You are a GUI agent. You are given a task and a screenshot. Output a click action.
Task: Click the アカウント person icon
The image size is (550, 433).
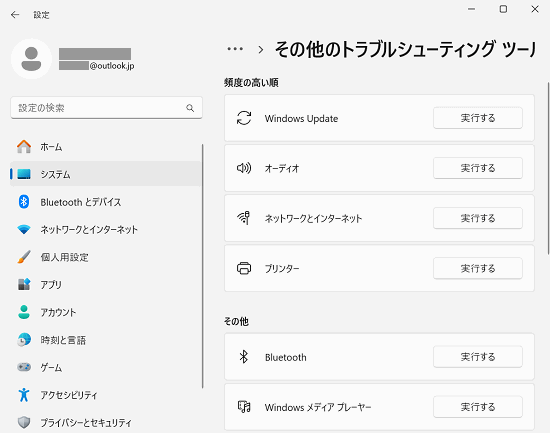click(24, 312)
